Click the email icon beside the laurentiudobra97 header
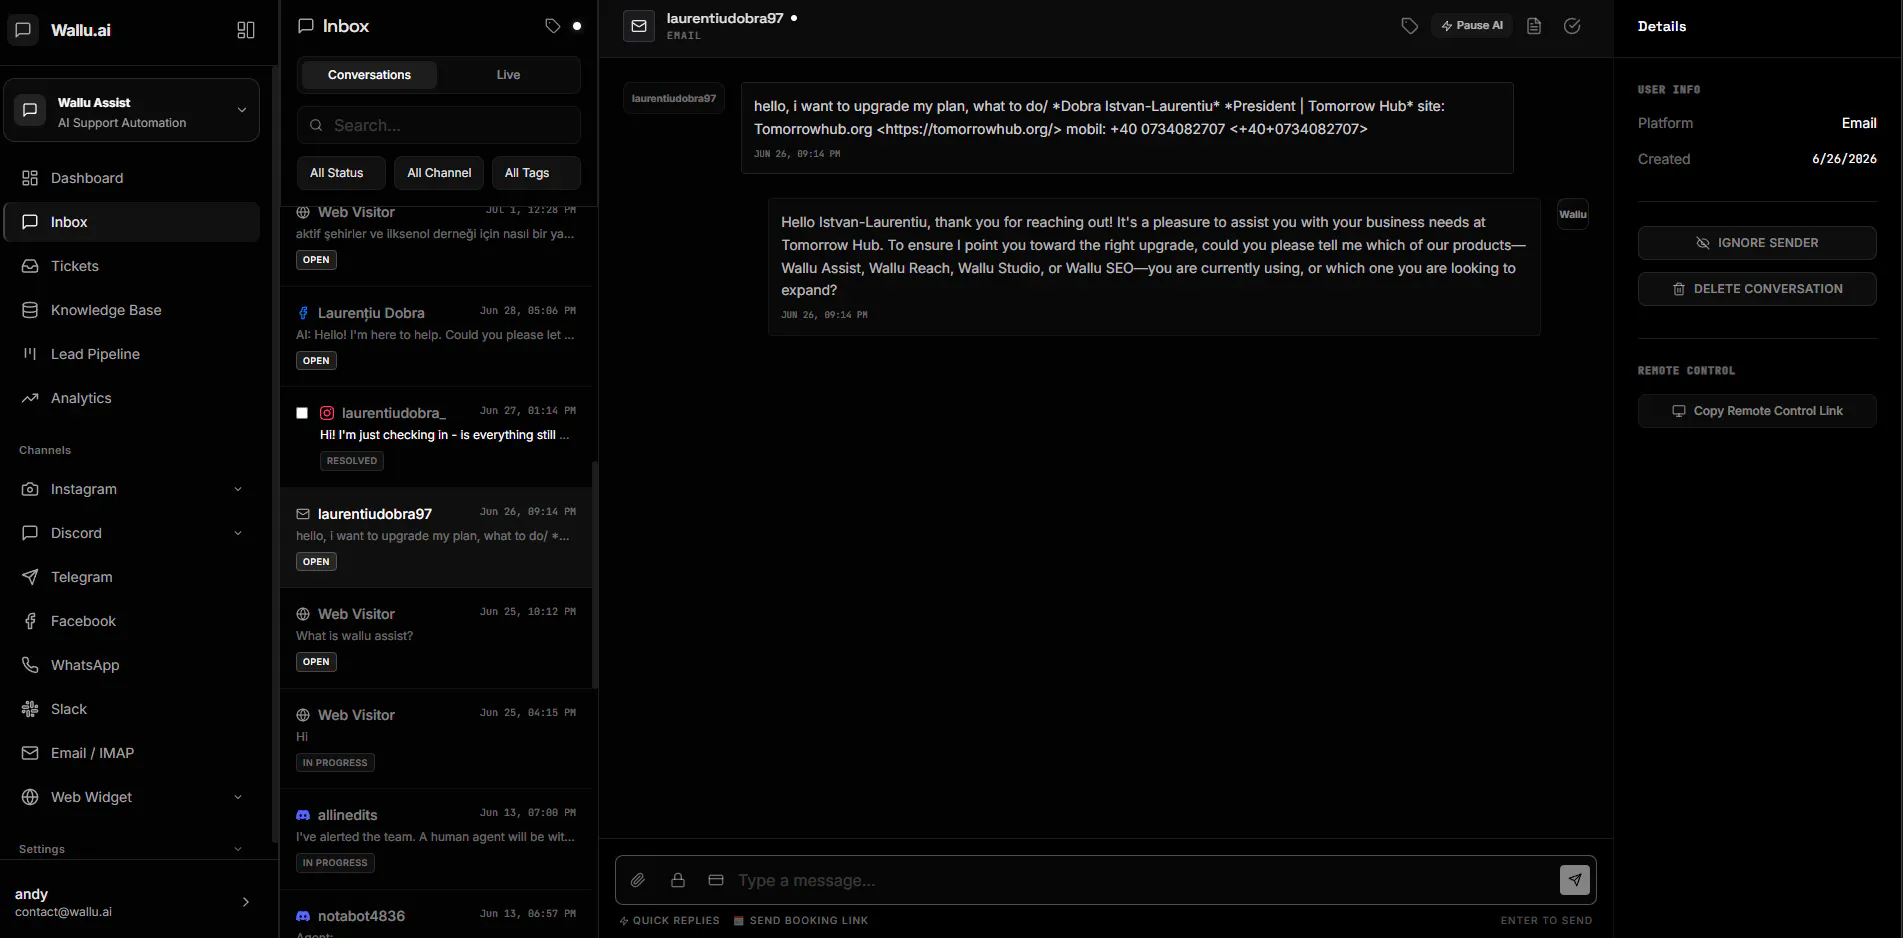The height and width of the screenshot is (938, 1903). 639,26
